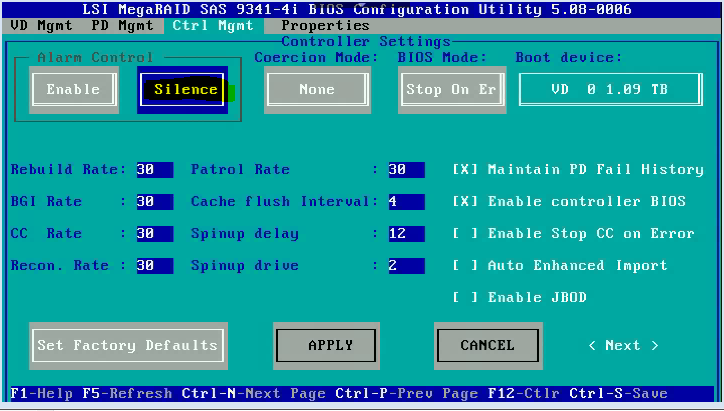Go to the Next settings page
Viewport: 724px width, 411px height.
[x=623, y=345]
